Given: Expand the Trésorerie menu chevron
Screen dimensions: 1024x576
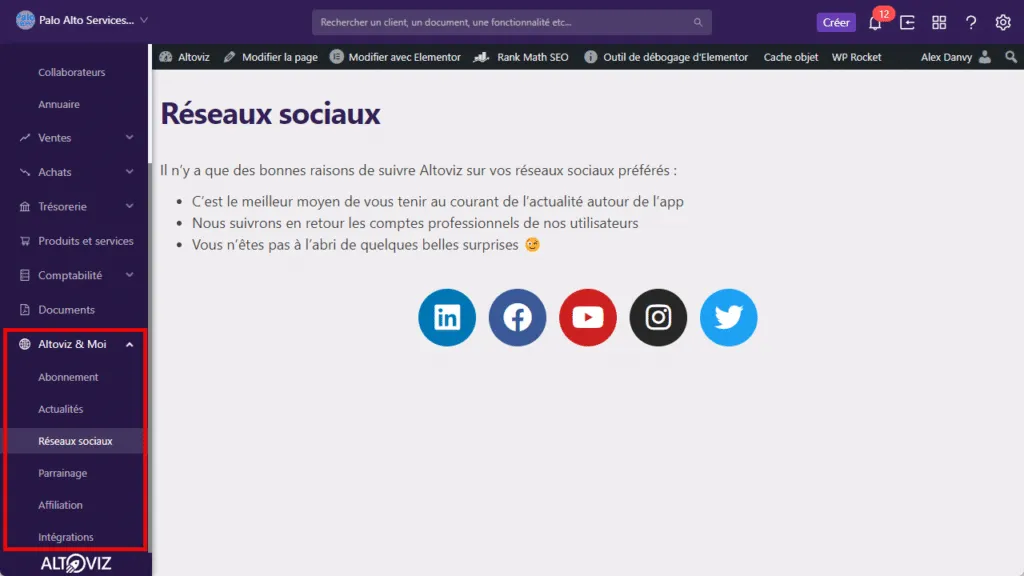Looking at the screenshot, I should coord(129,206).
